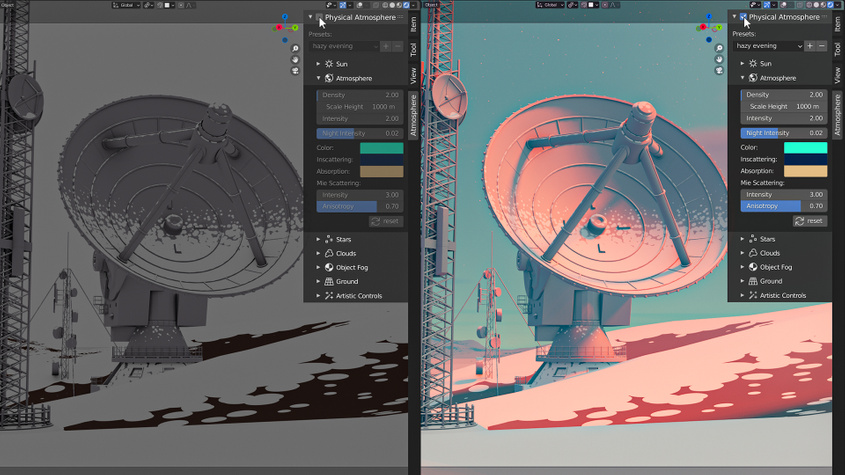Click the Stars icon in right panel
Screen dimensions: 845x475
click(753, 238)
